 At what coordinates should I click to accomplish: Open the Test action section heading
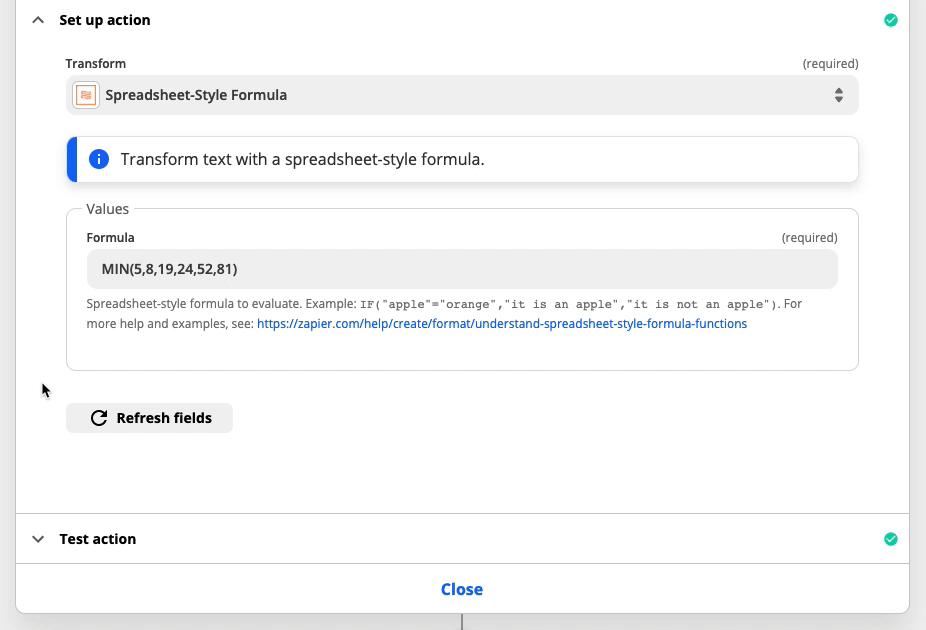click(97, 539)
